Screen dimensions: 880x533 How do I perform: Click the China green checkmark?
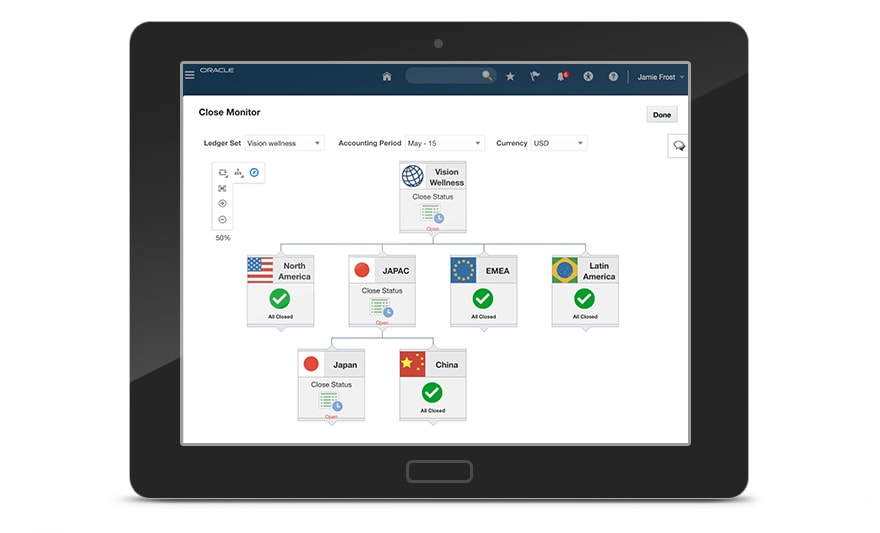pos(432,393)
